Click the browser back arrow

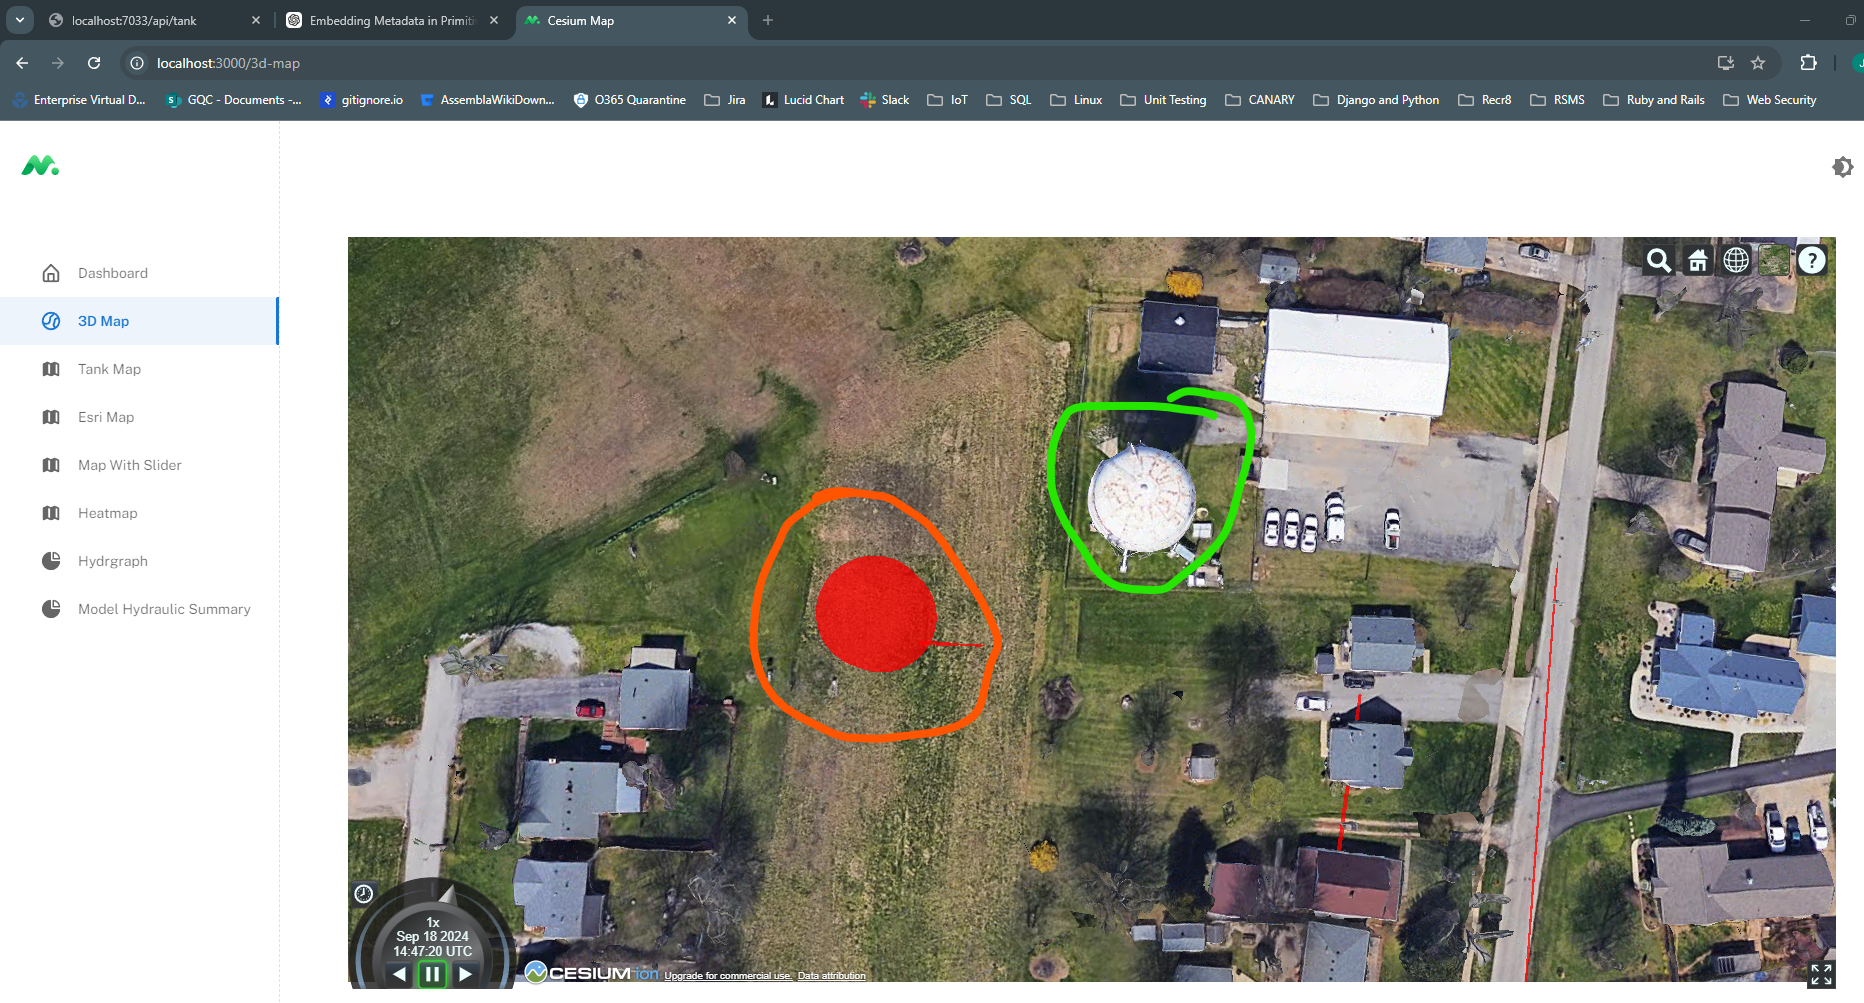click(22, 63)
